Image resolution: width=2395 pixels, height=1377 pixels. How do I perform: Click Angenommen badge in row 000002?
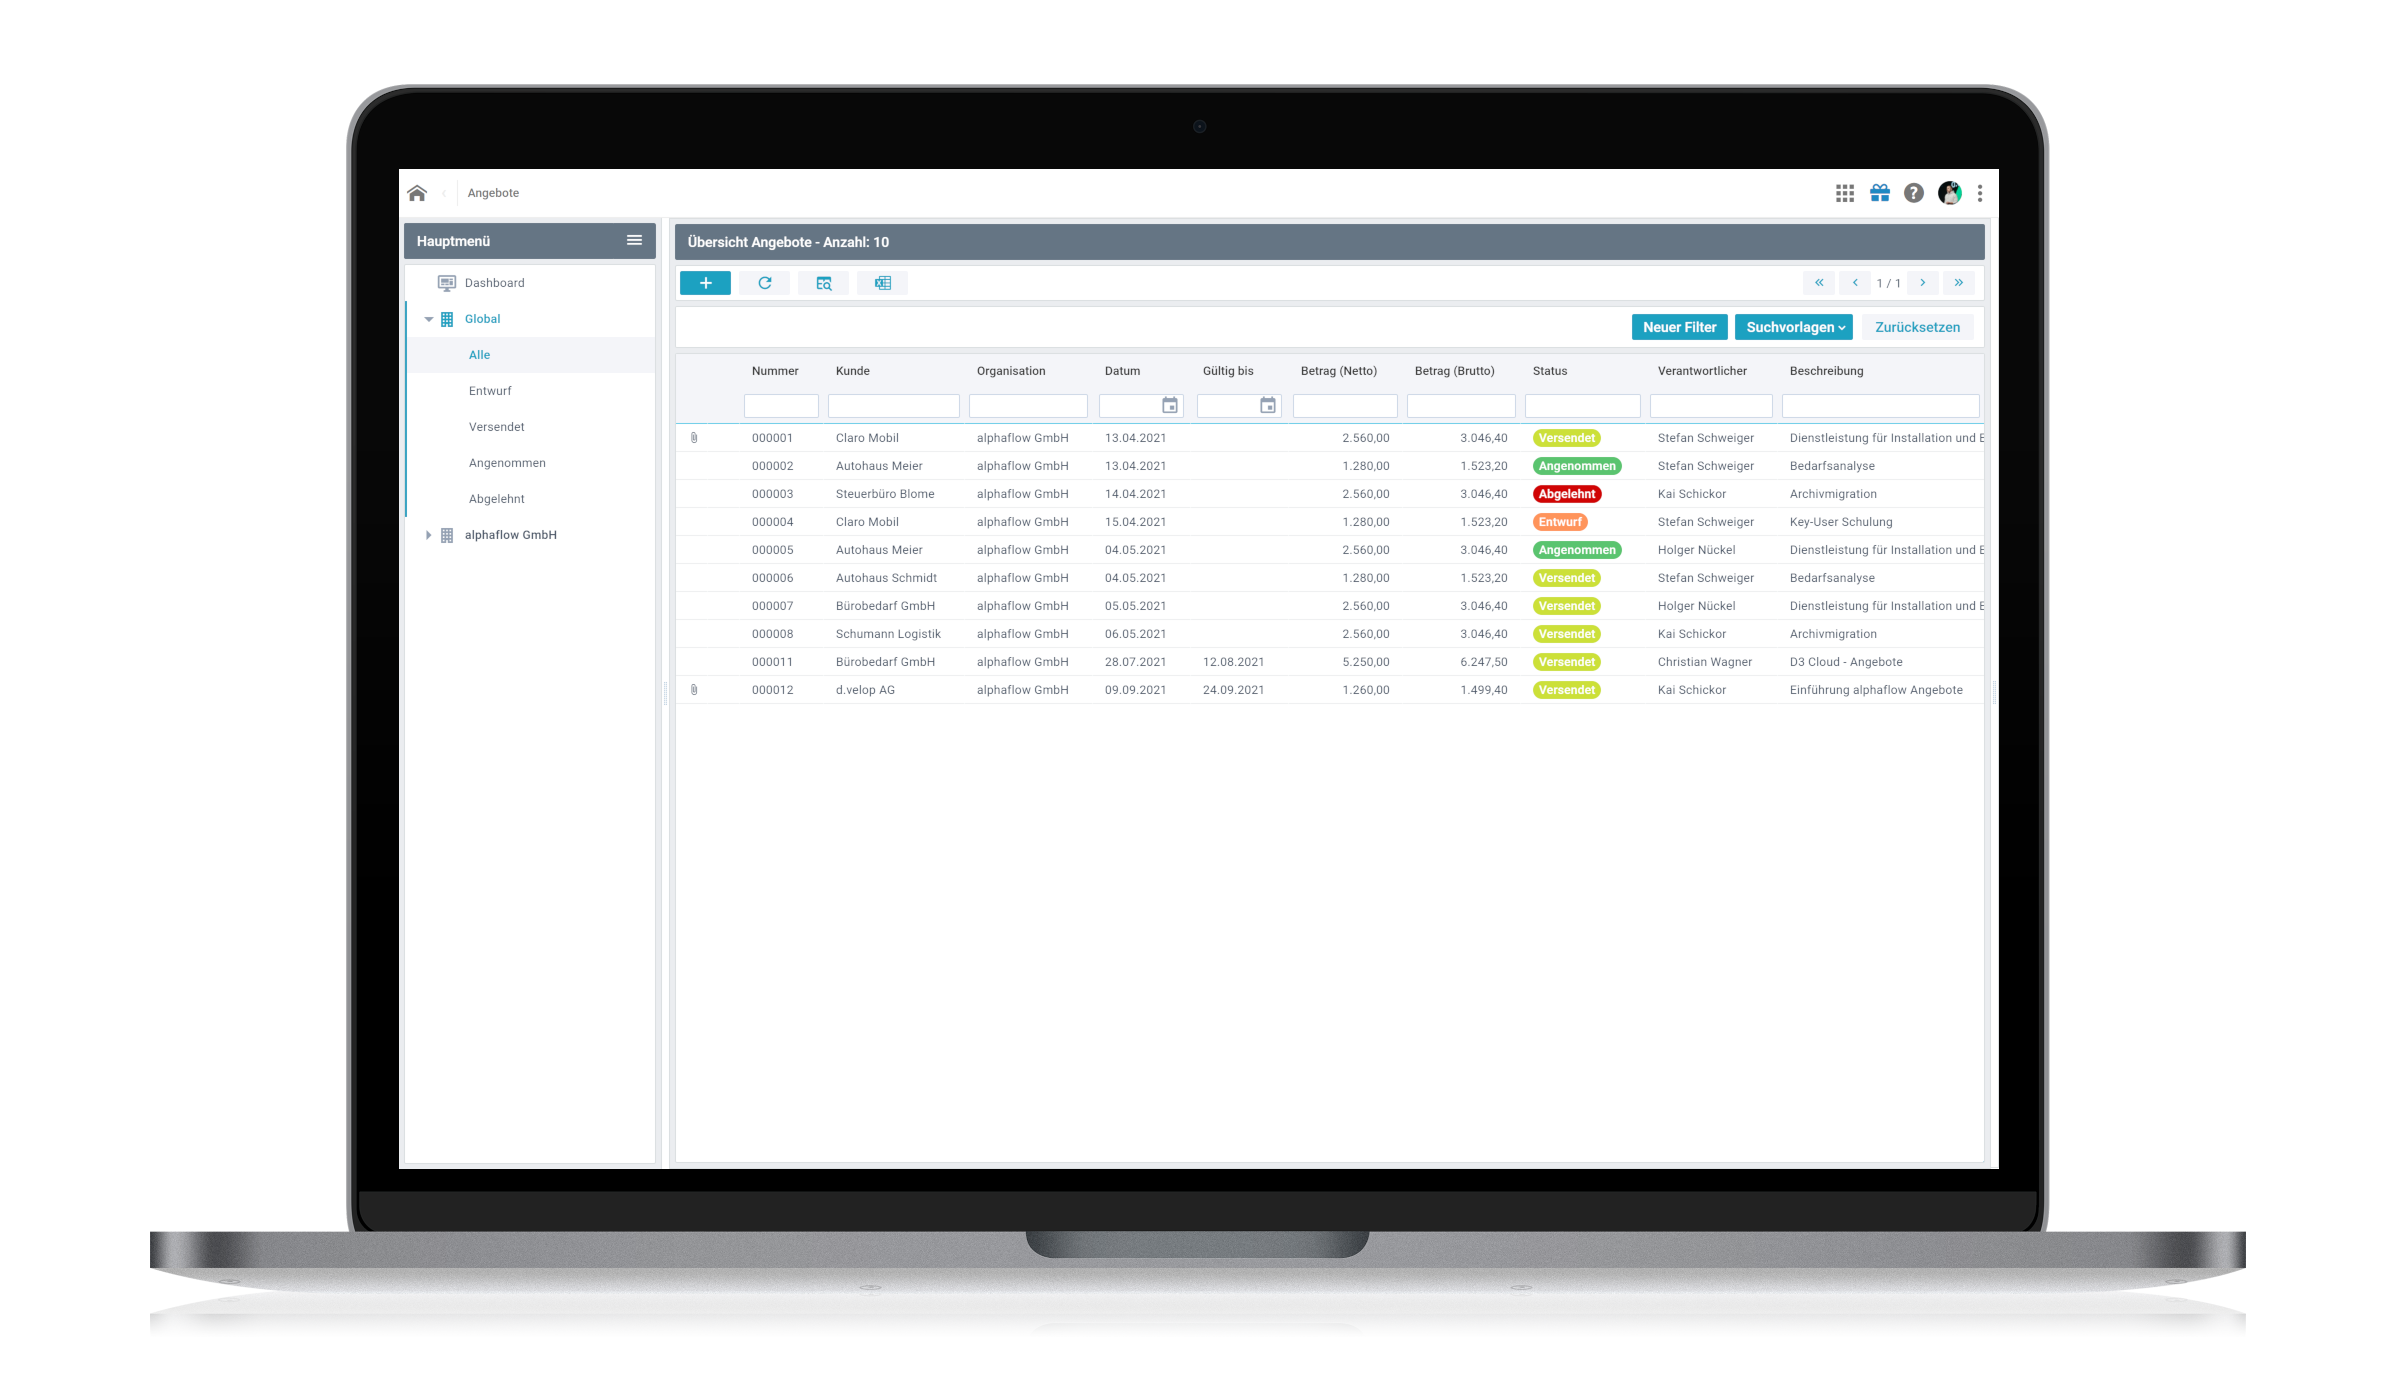pyautogui.click(x=1577, y=466)
